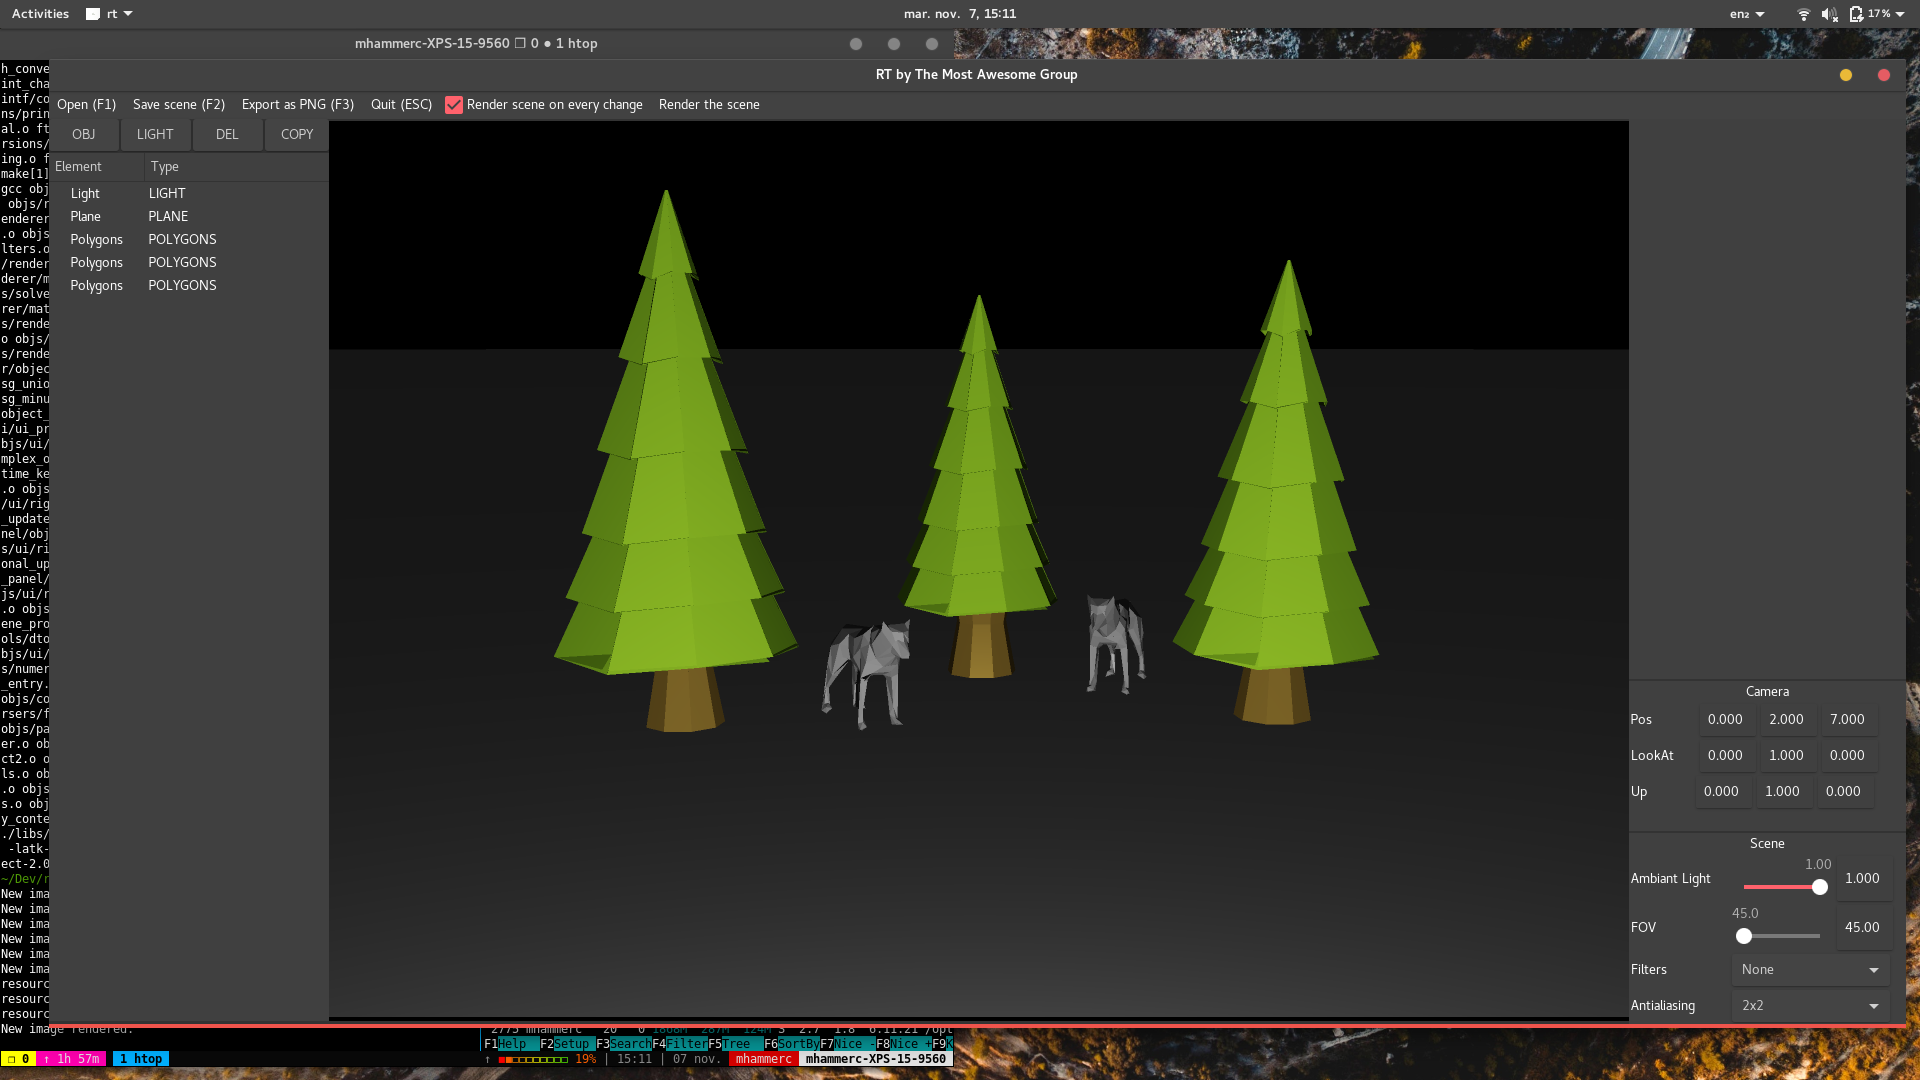This screenshot has height=1080, width=1920.
Task: Click Open (F1) menu item
Action: coord(86,105)
